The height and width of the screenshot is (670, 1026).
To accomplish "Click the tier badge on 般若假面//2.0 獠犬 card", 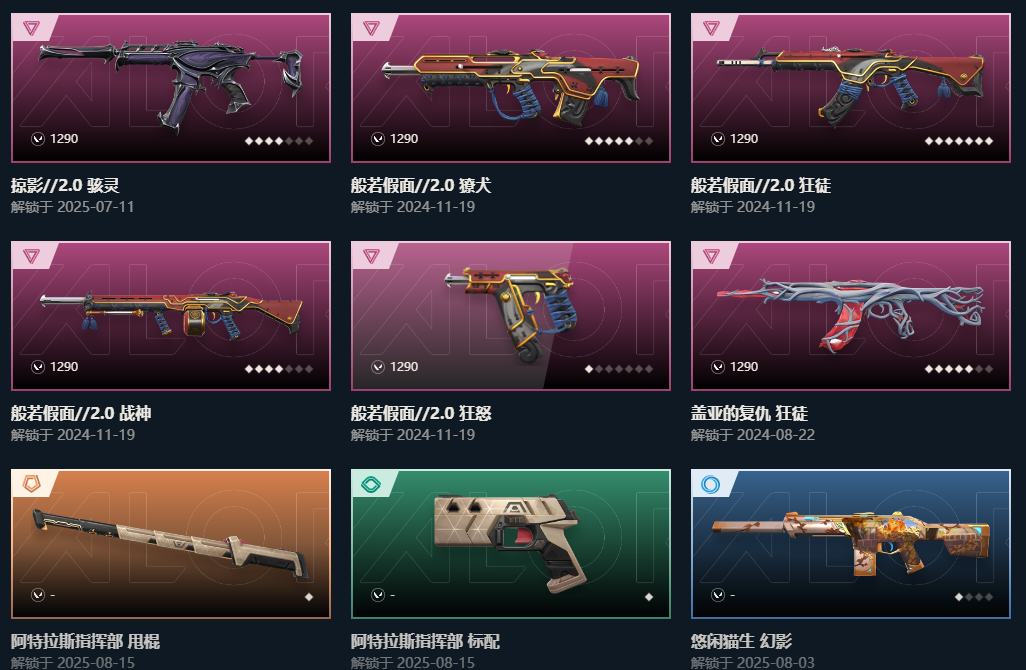I will coord(371,28).
